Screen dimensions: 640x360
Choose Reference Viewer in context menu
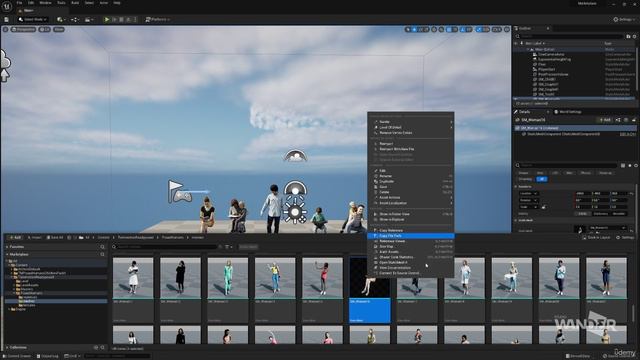[x=411, y=241]
